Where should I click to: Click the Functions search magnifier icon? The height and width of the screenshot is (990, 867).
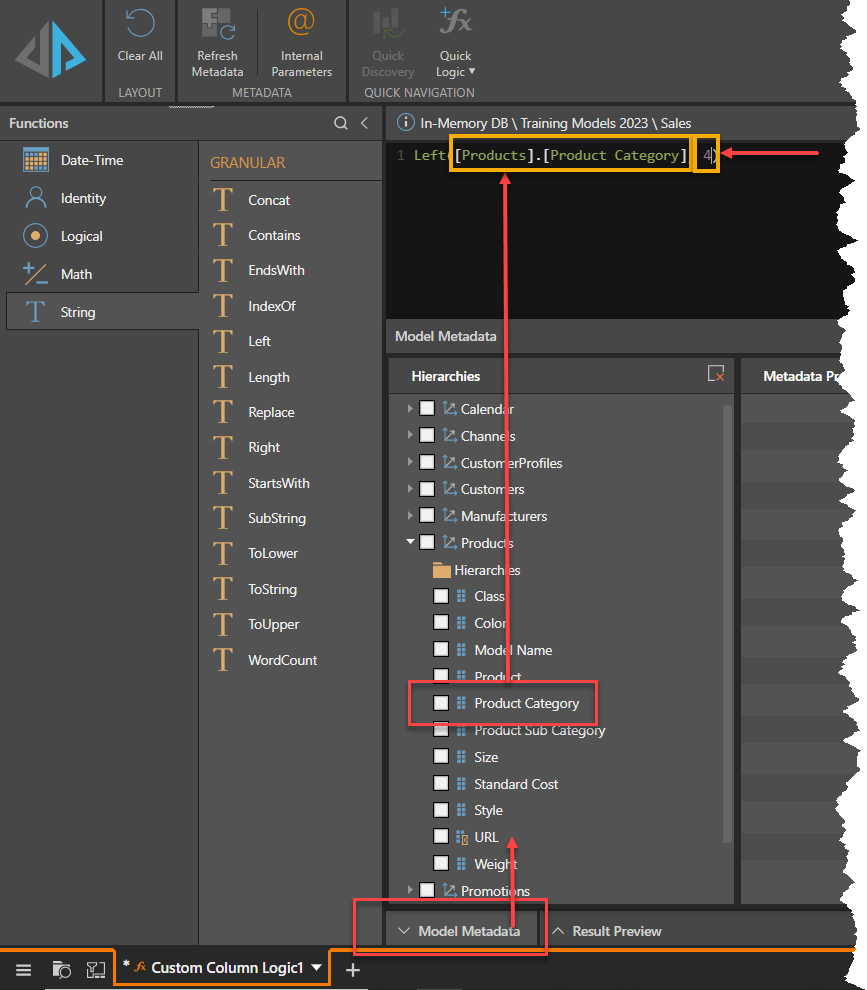341,123
